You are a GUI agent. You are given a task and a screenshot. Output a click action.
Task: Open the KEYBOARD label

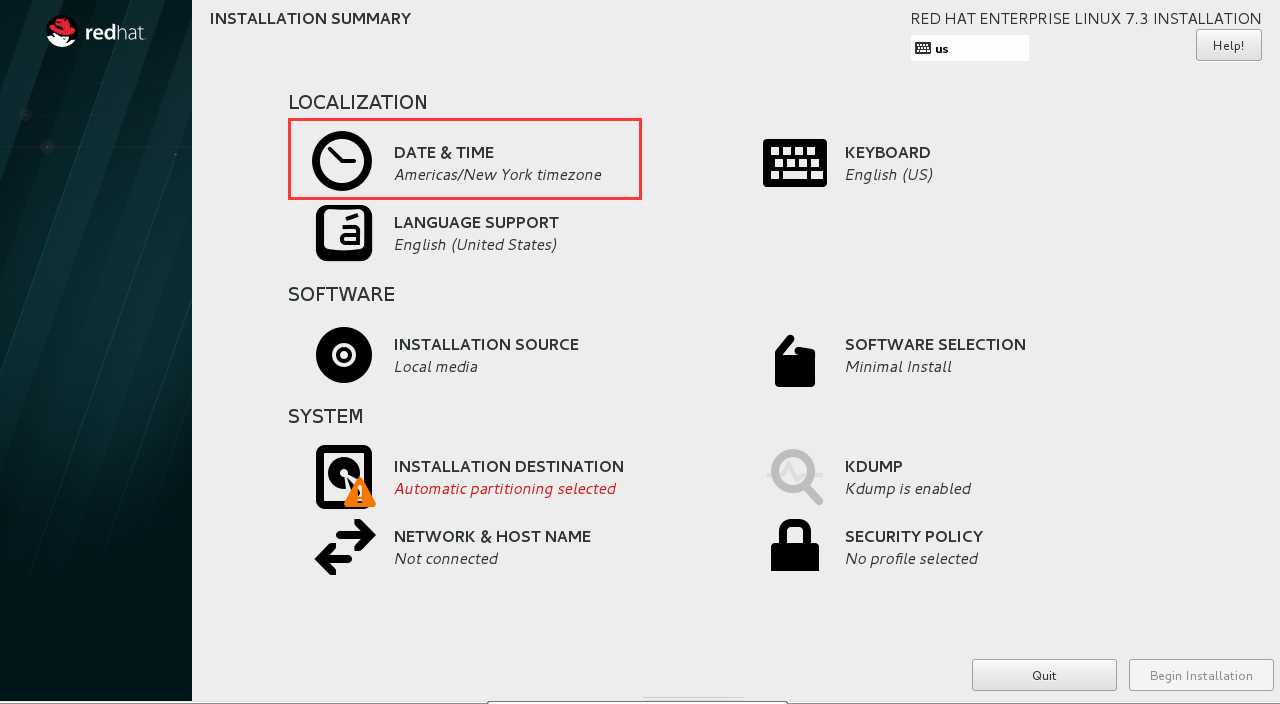tap(888, 152)
